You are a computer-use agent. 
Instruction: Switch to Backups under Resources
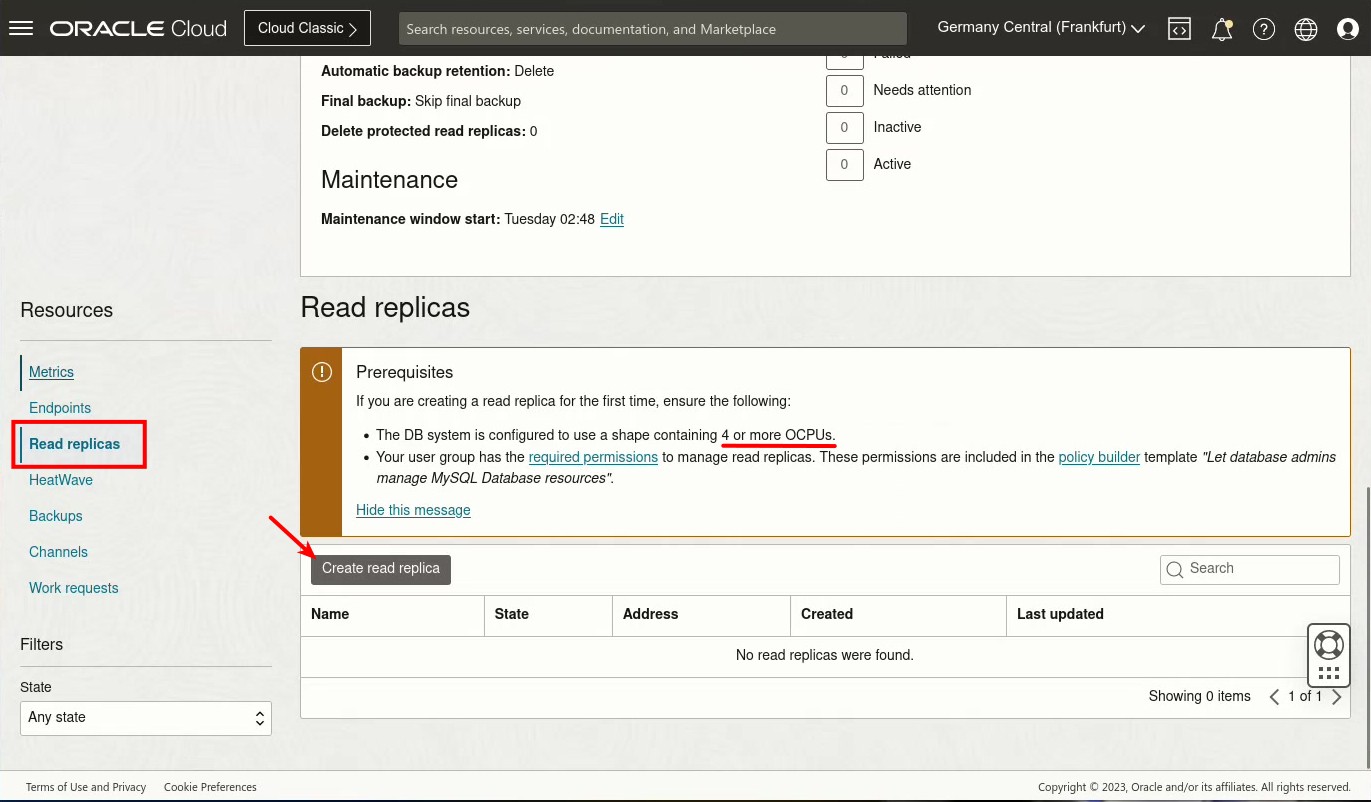click(x=55, y=516)
